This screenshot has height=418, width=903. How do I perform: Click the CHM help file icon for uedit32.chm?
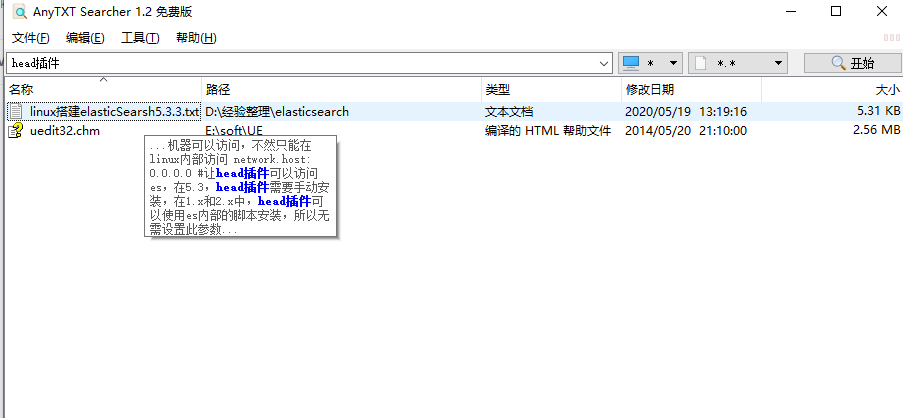coord(17,131)
